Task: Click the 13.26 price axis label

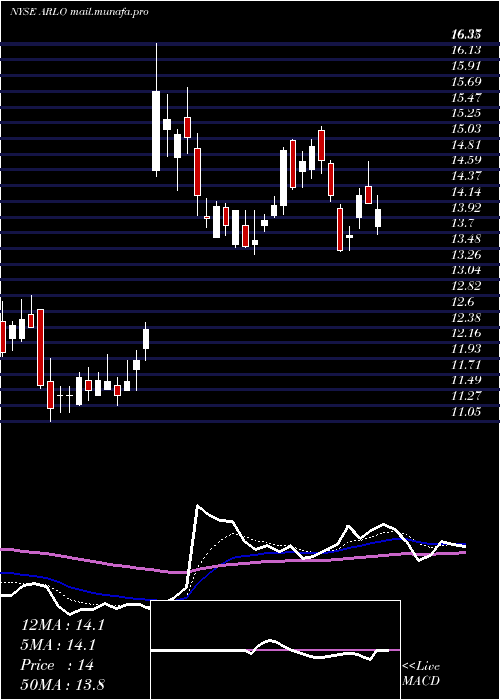Action: coord(466,255)
